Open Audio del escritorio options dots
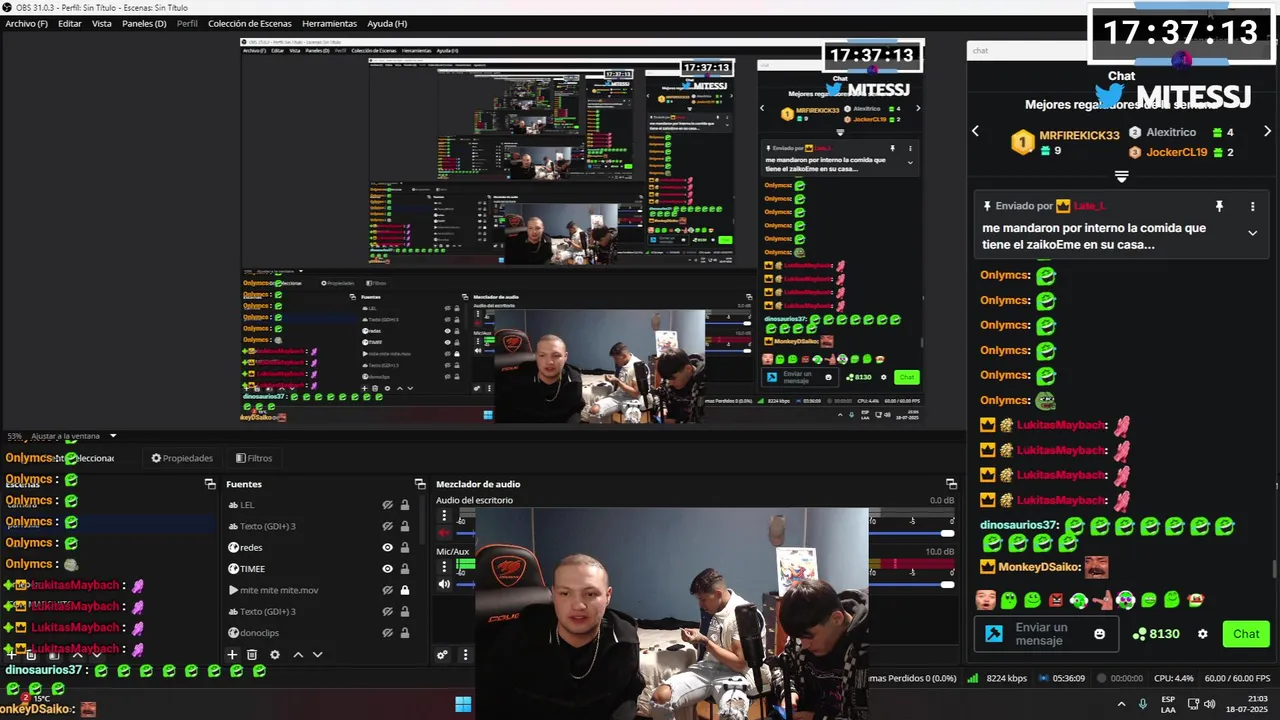 click(x=444, y=516)
